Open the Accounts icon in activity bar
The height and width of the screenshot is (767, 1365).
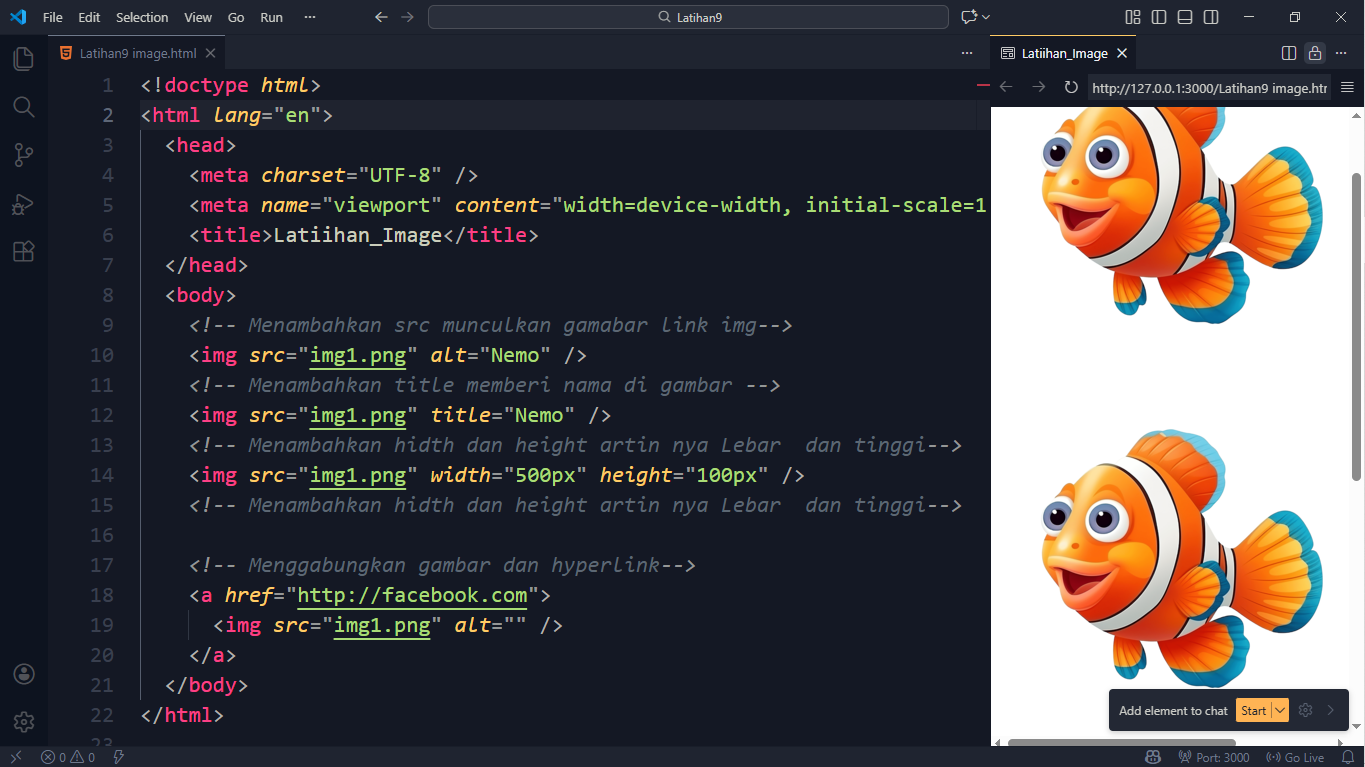point(24,674)
